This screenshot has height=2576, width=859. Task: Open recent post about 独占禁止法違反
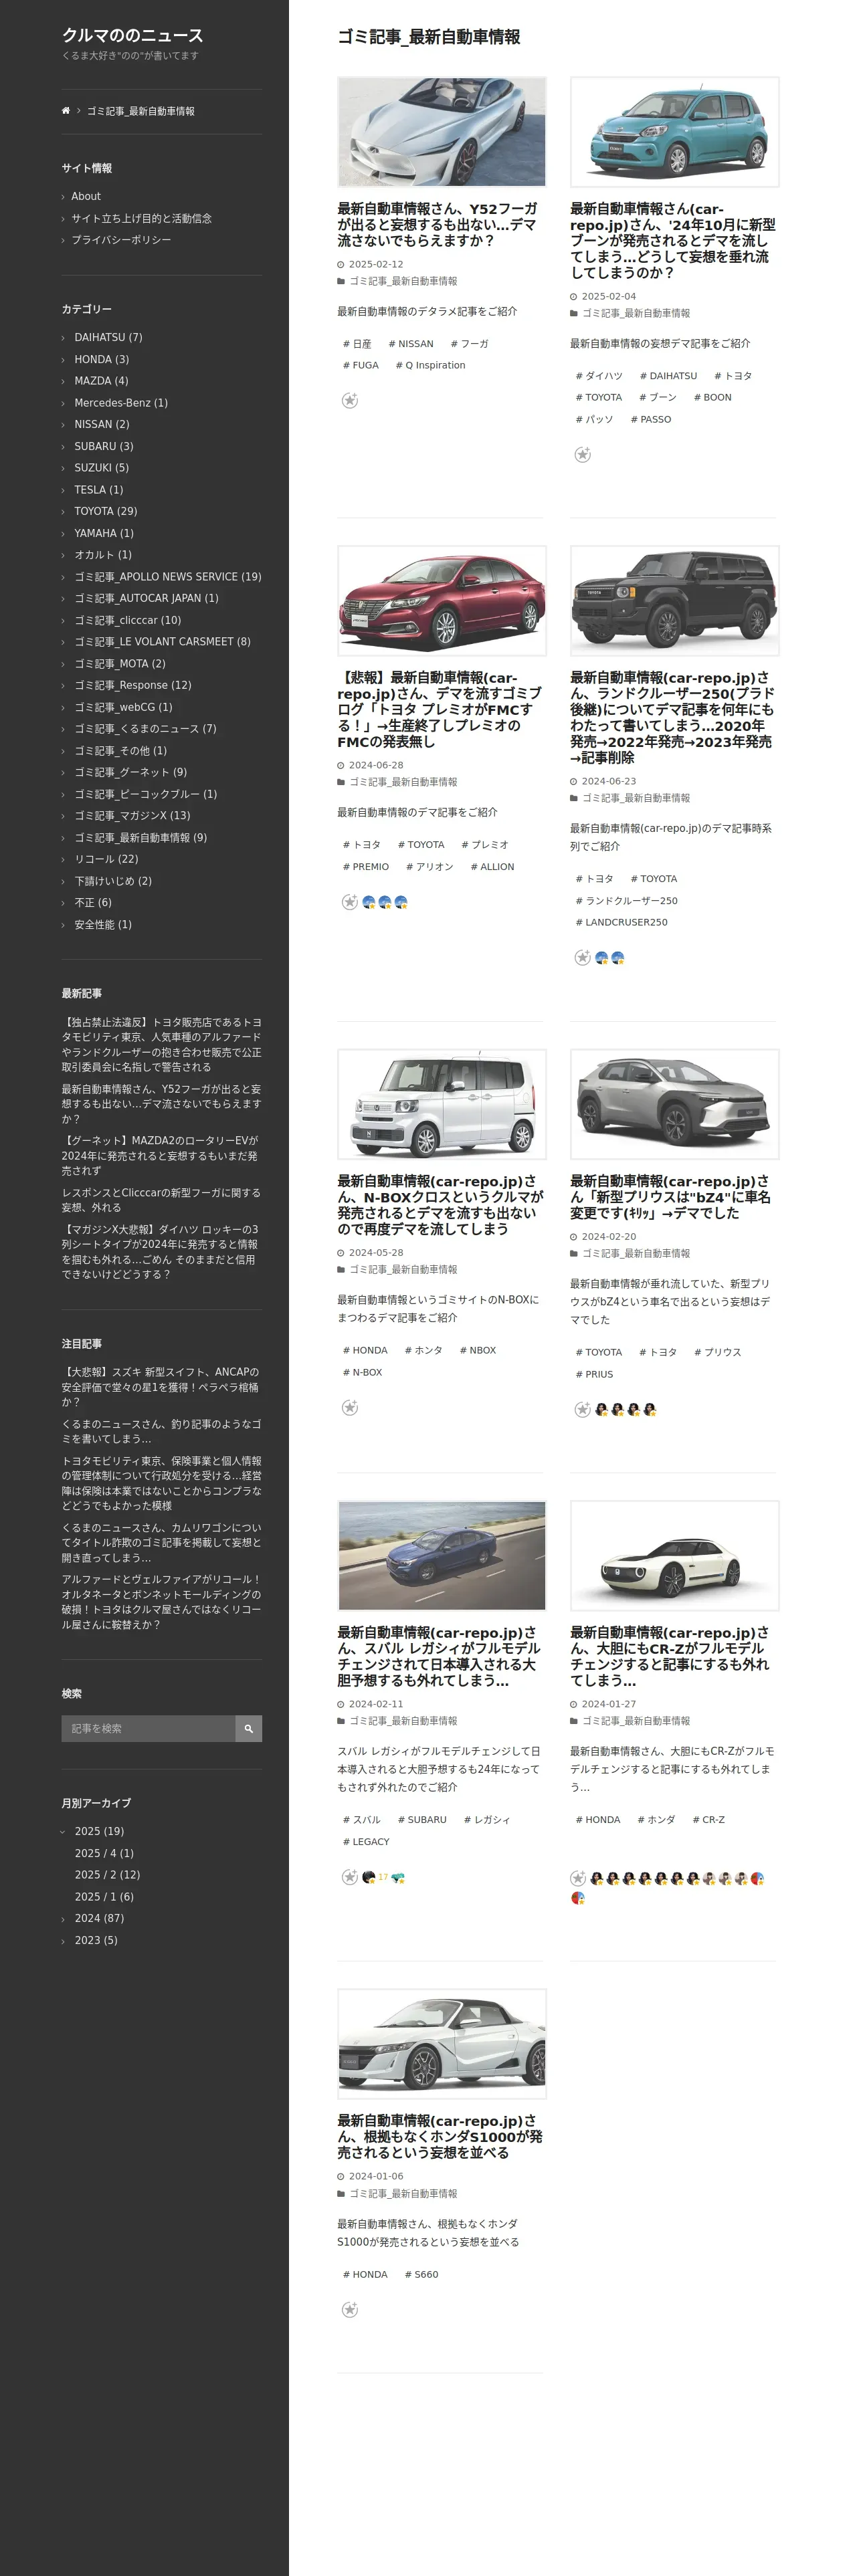pos(161,1045)
